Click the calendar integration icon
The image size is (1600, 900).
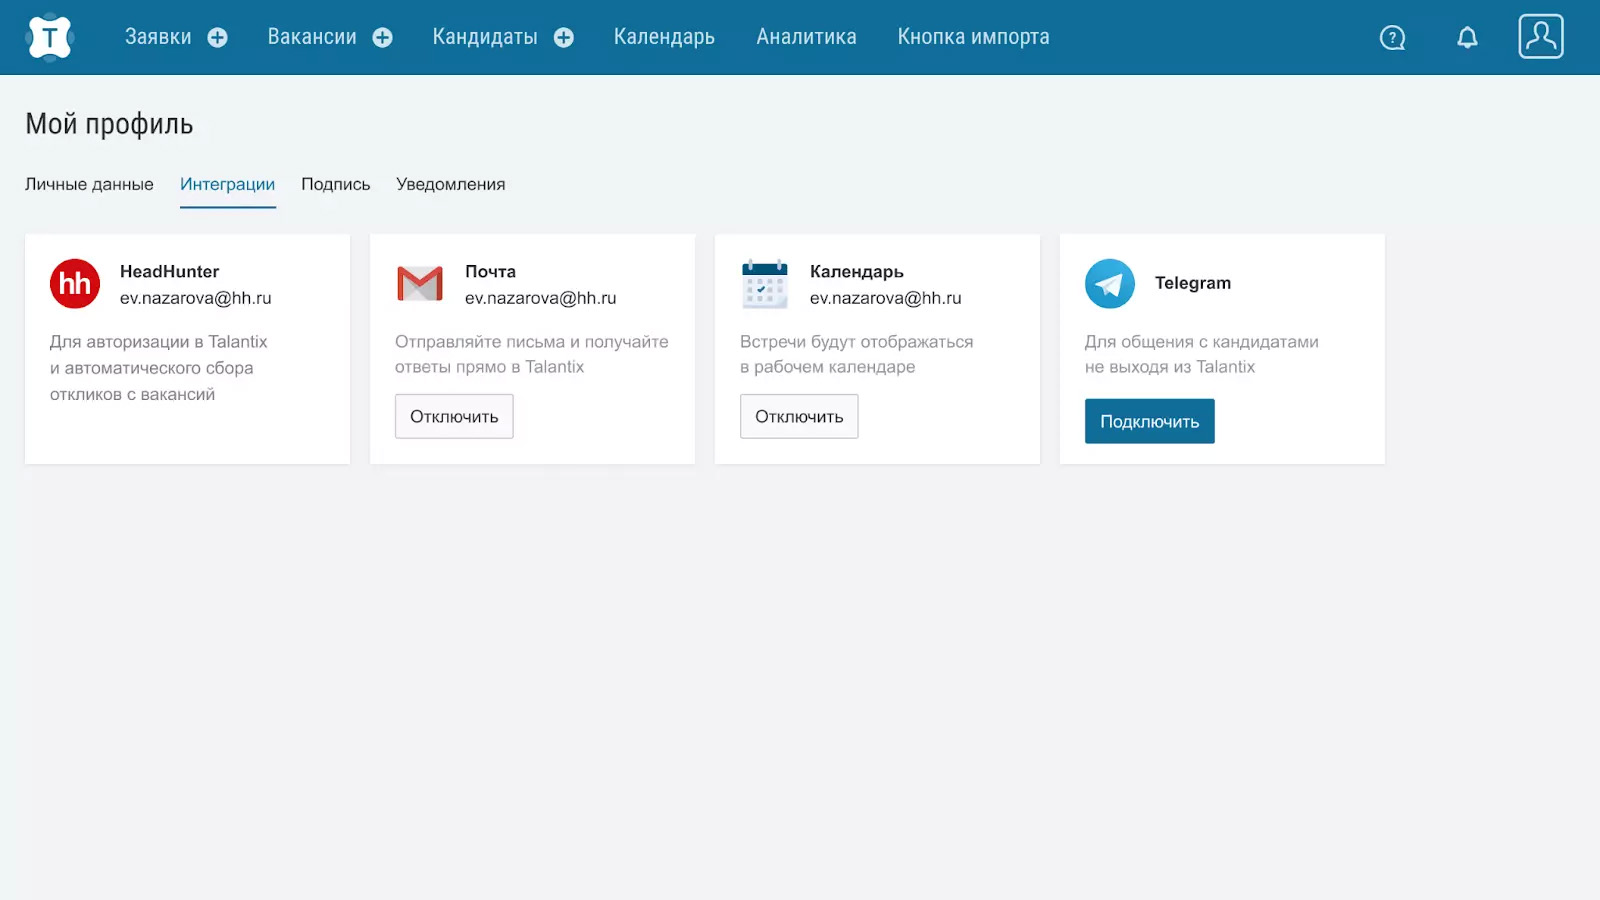pos(765,284)
